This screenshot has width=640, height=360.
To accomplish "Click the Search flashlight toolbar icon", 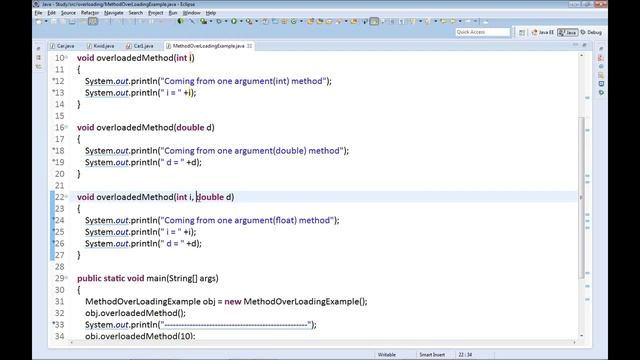I will click(x=338, y=21).
